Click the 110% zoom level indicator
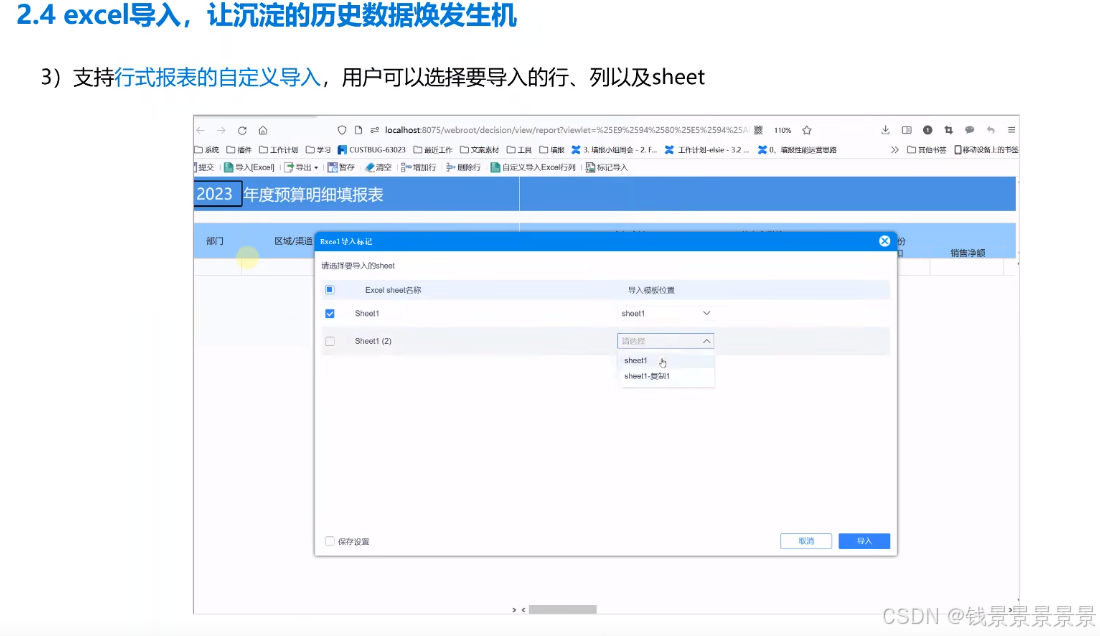The height and width of the screenshot is (636, 1100). tap(782, 130)
